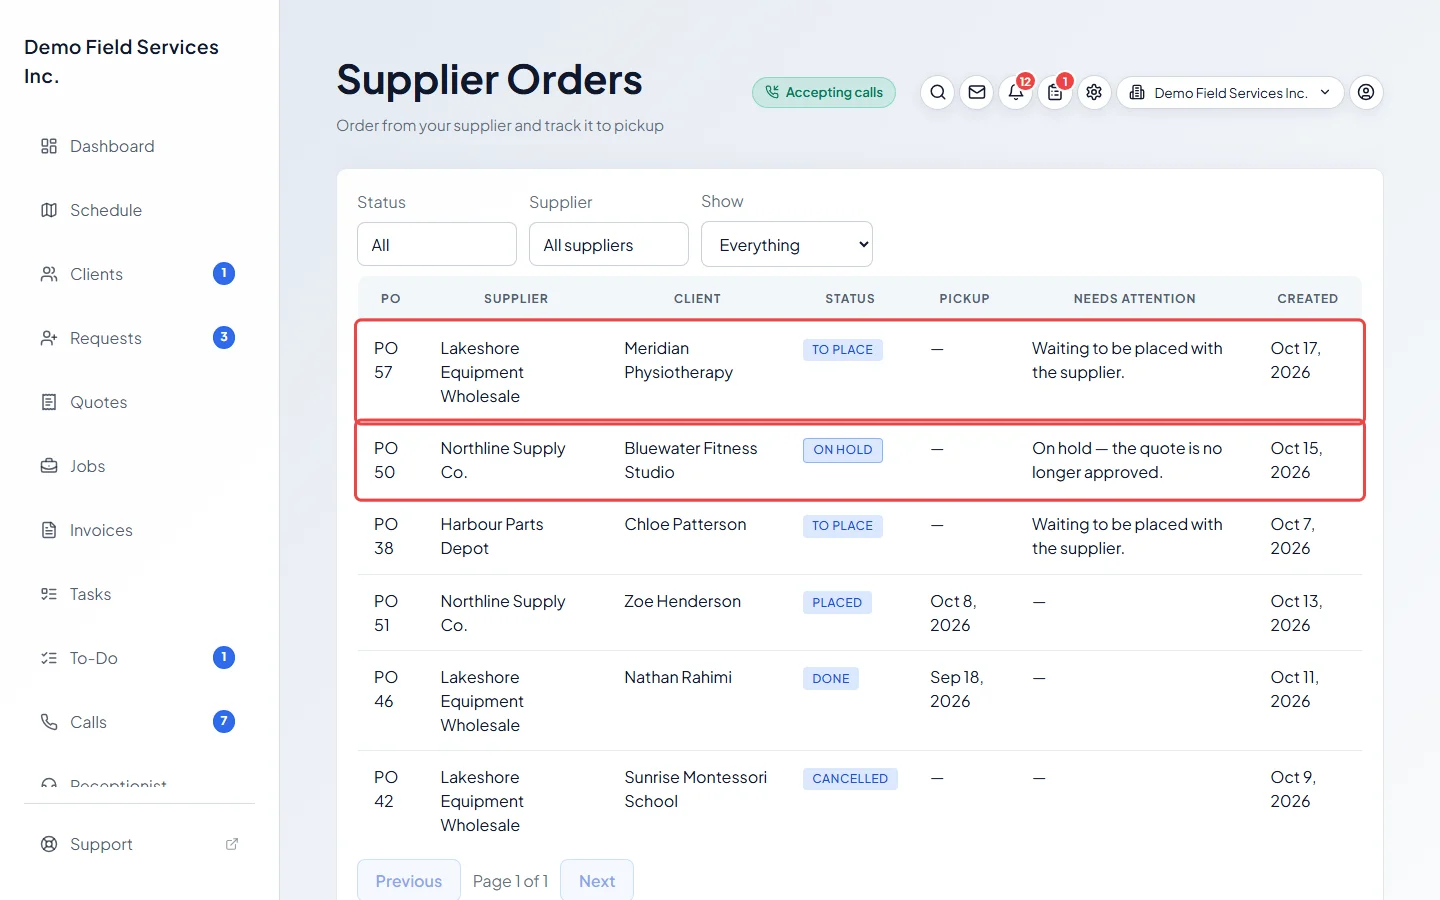The height and width of the screenshot is (900, 1440).
Task: Click the Calls badge showing 7
Action: 224,721
